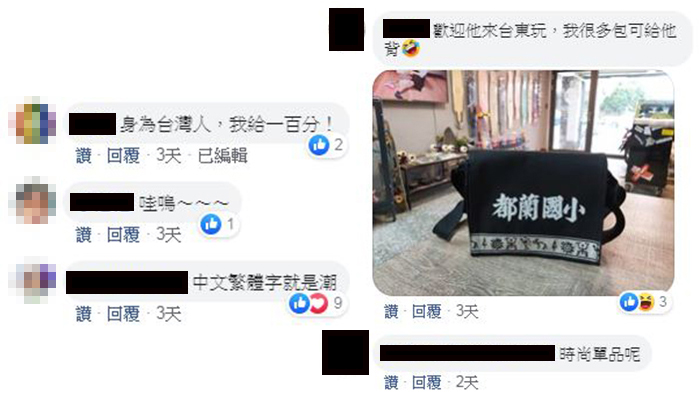700x400 pixels.
Task: Click the heart reaction on 中文繁體字就是潮 comment
Action: (319, 304)
